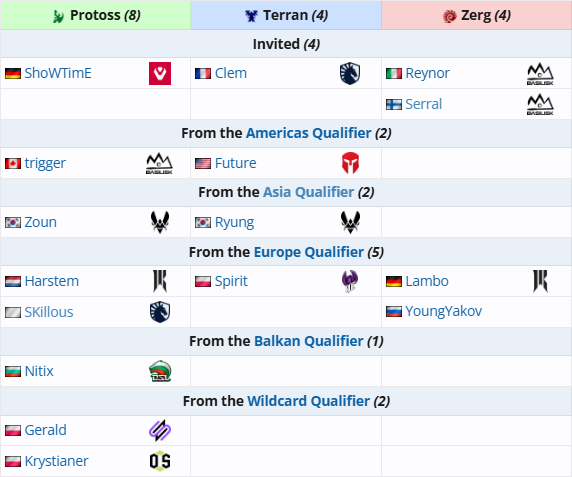The height and width of the screenshot is (477, 572).
Task: Click red helmet team icon beside Future
Action: (x=350, y=163)
